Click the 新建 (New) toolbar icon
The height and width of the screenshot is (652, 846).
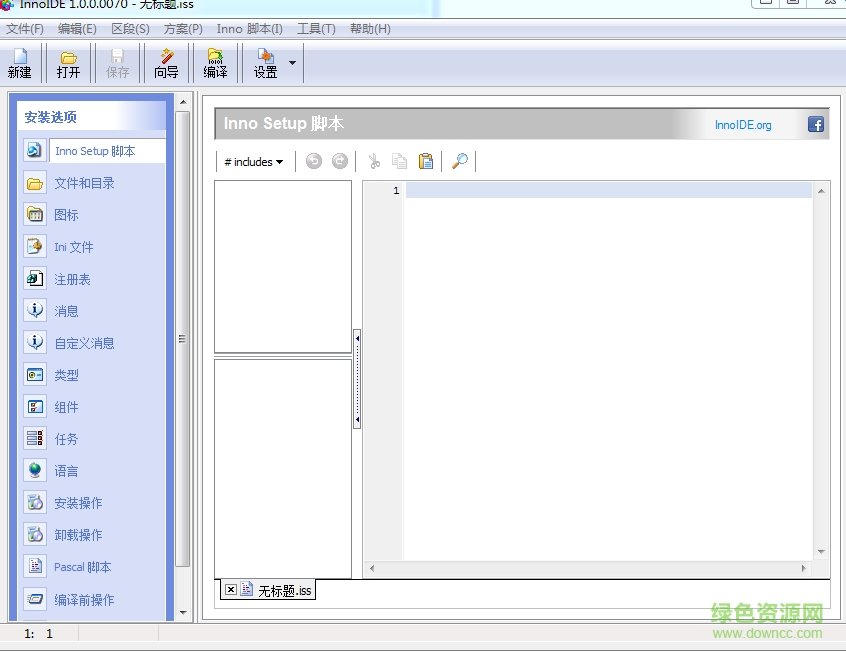tap(20, 63)
